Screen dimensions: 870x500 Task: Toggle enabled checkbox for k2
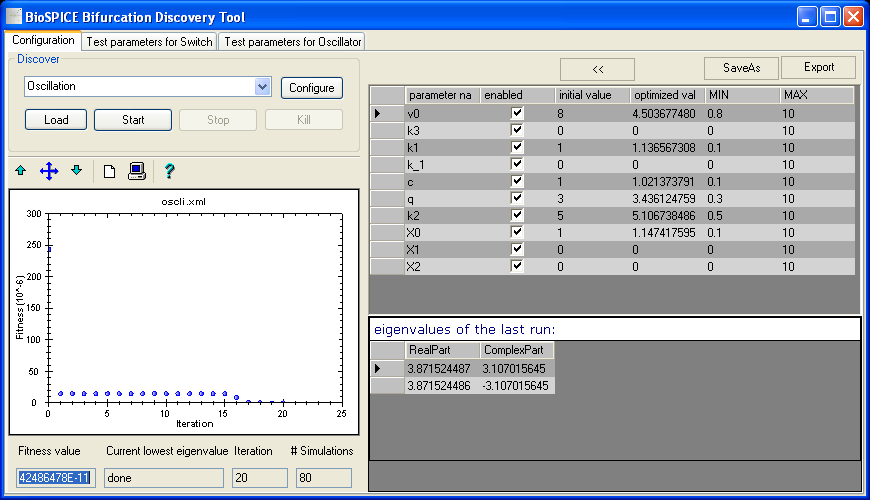pyautogui.click(x=517, y=215)
